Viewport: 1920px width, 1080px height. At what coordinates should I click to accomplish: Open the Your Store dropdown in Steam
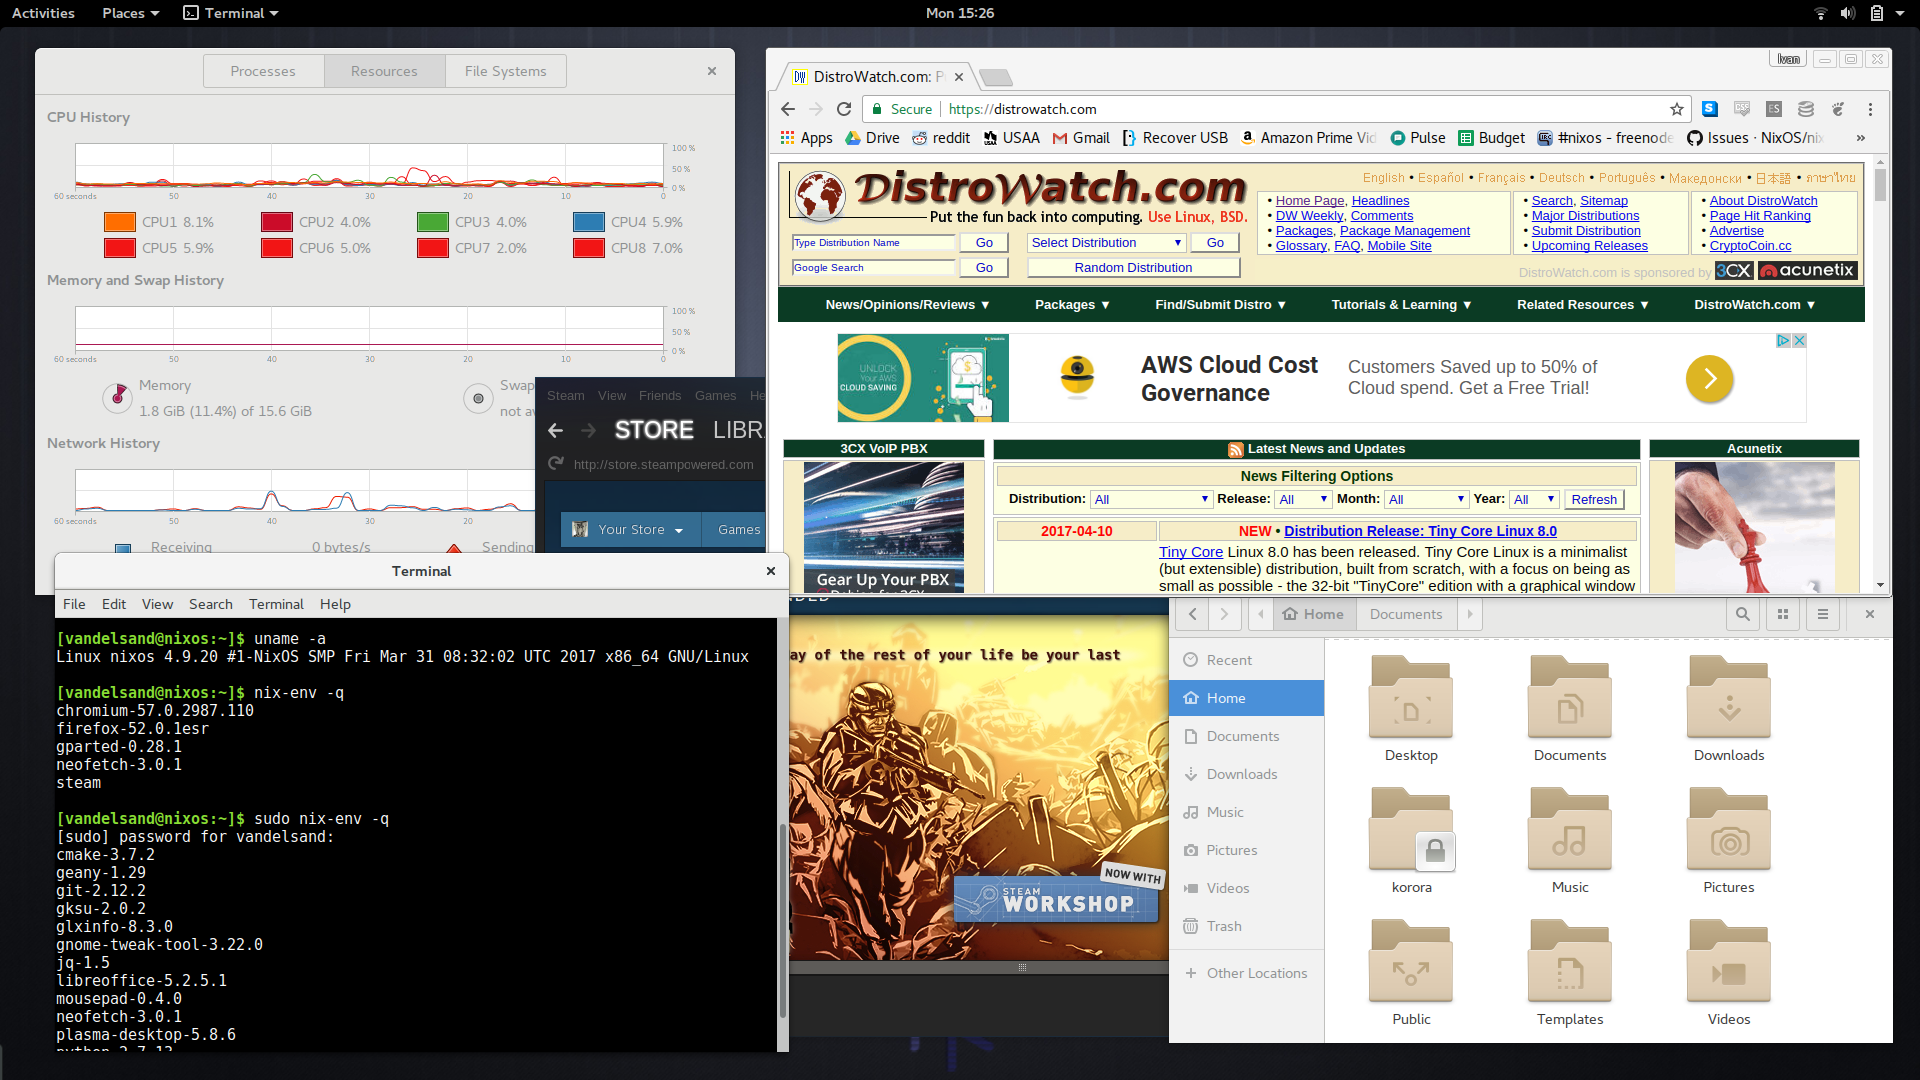coord(630,530)
